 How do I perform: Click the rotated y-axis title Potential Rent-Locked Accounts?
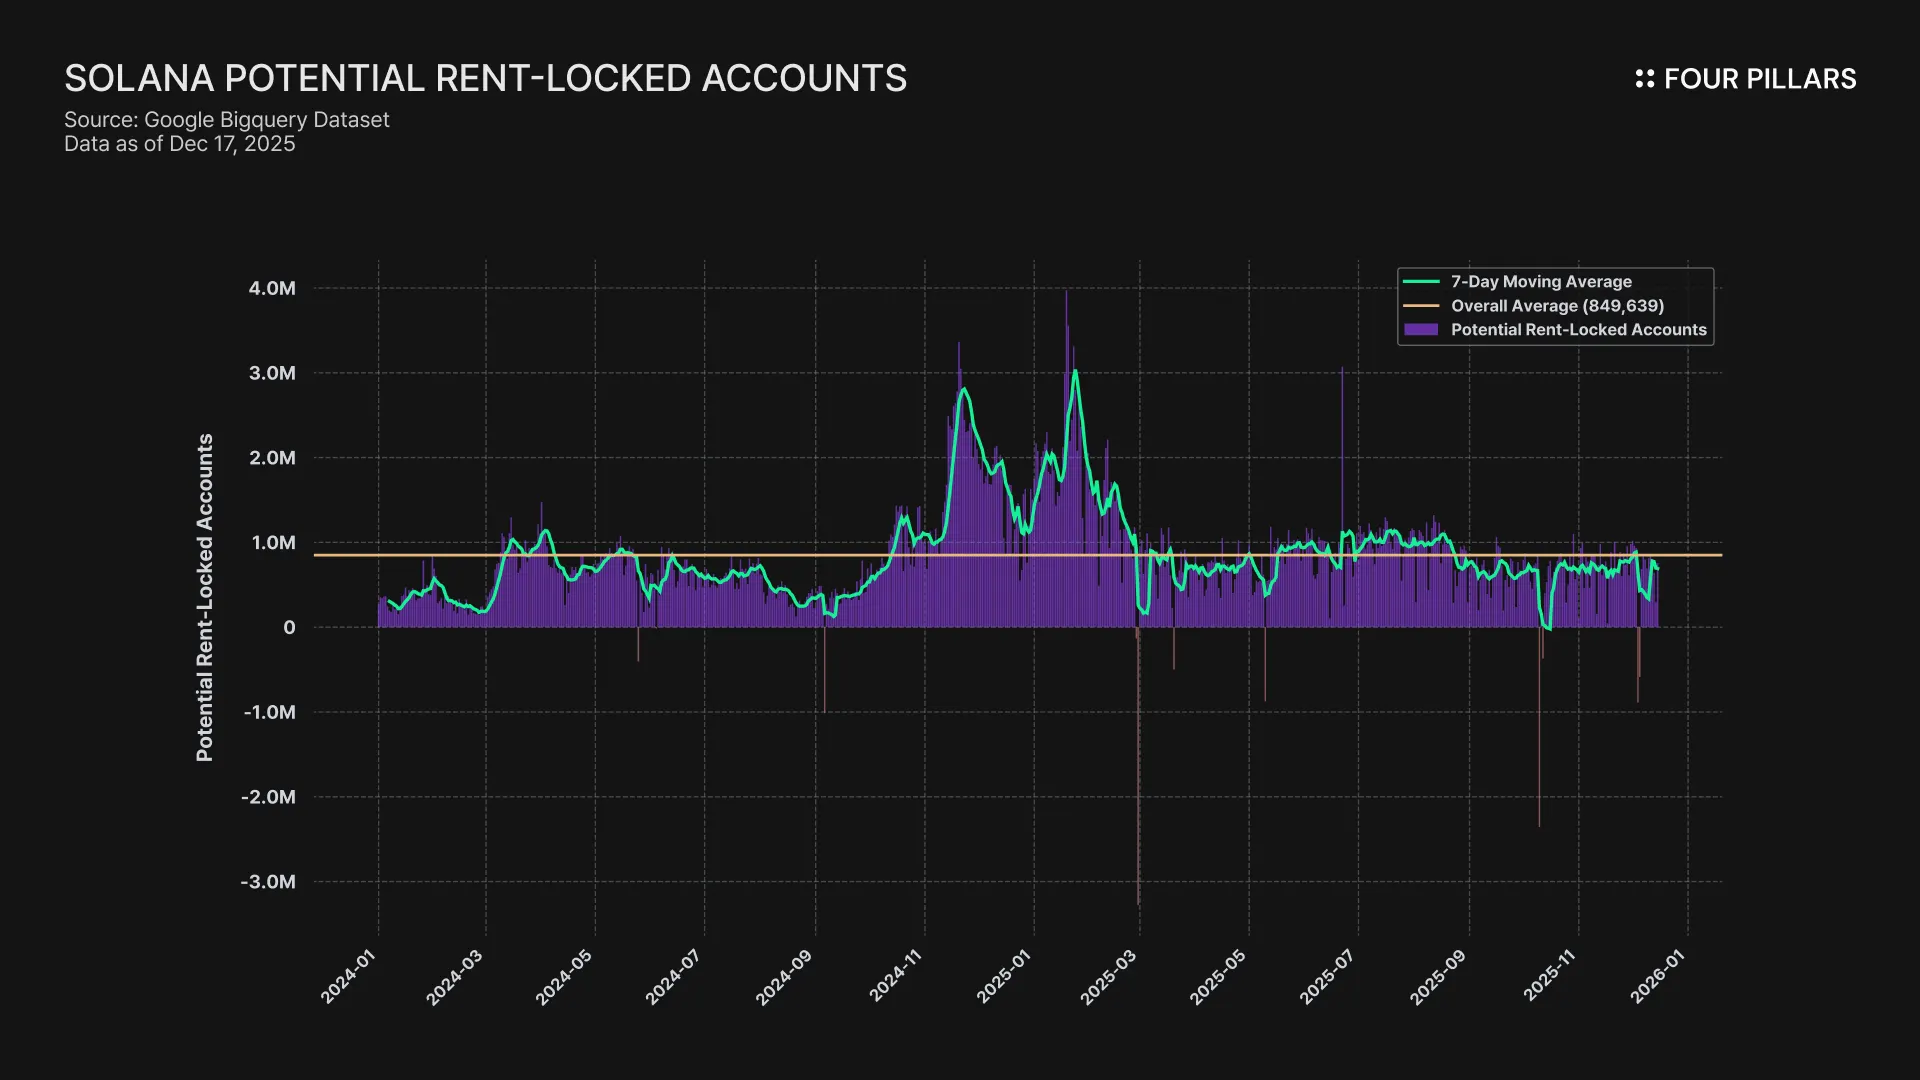pos(205,597)
